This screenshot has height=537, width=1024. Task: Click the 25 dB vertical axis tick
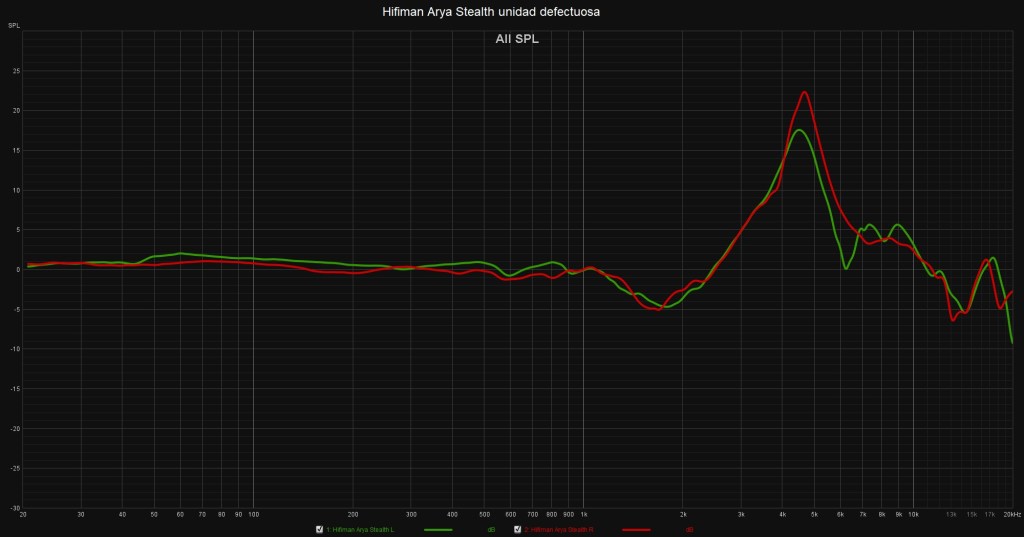click(x=16, y=71)
